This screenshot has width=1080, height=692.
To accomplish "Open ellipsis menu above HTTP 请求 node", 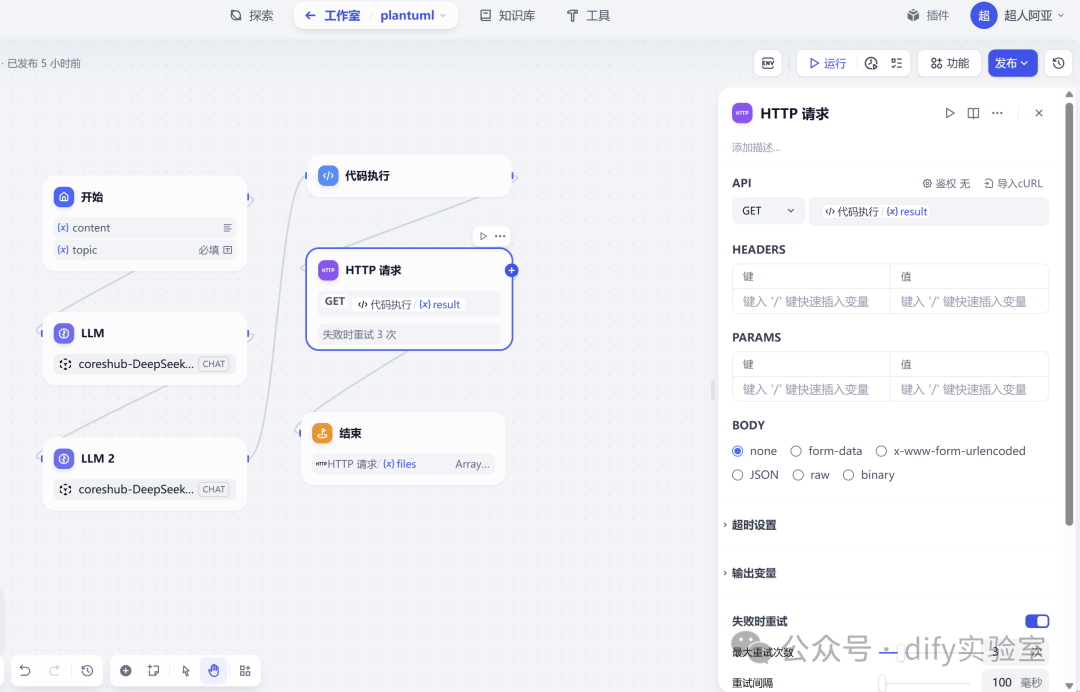I will [x=500, y=236].
